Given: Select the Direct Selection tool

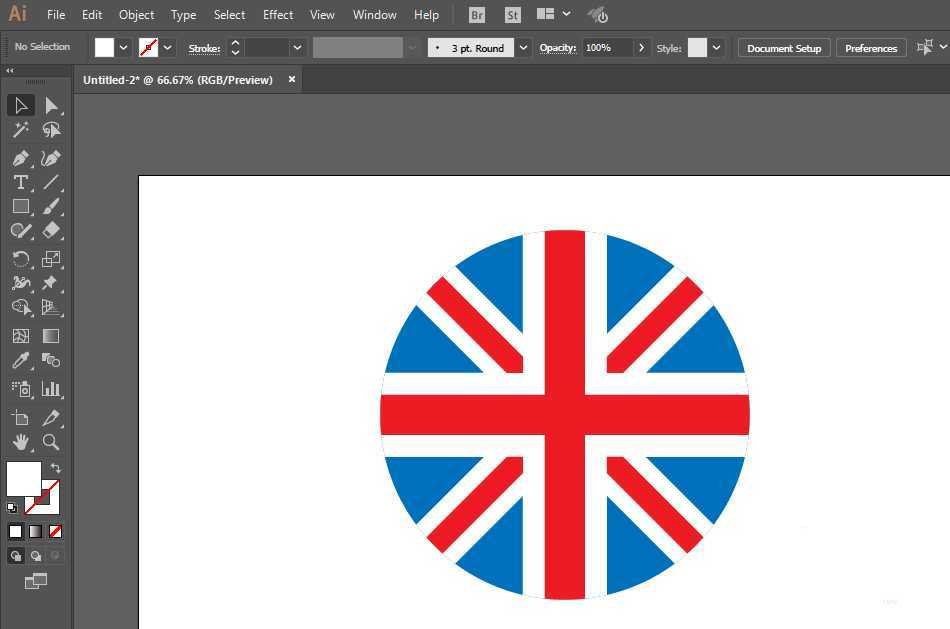Looking at the screenshot, I should 51,106.
